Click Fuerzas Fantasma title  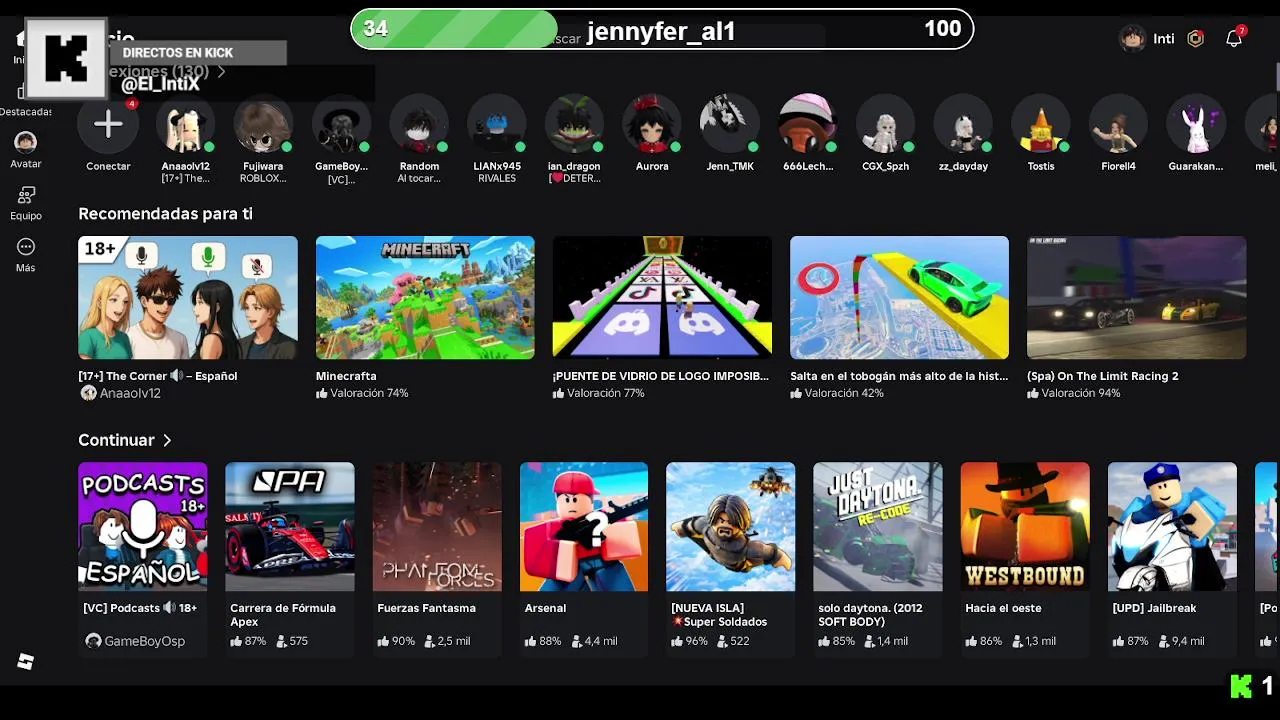click(x=426, y=608)
